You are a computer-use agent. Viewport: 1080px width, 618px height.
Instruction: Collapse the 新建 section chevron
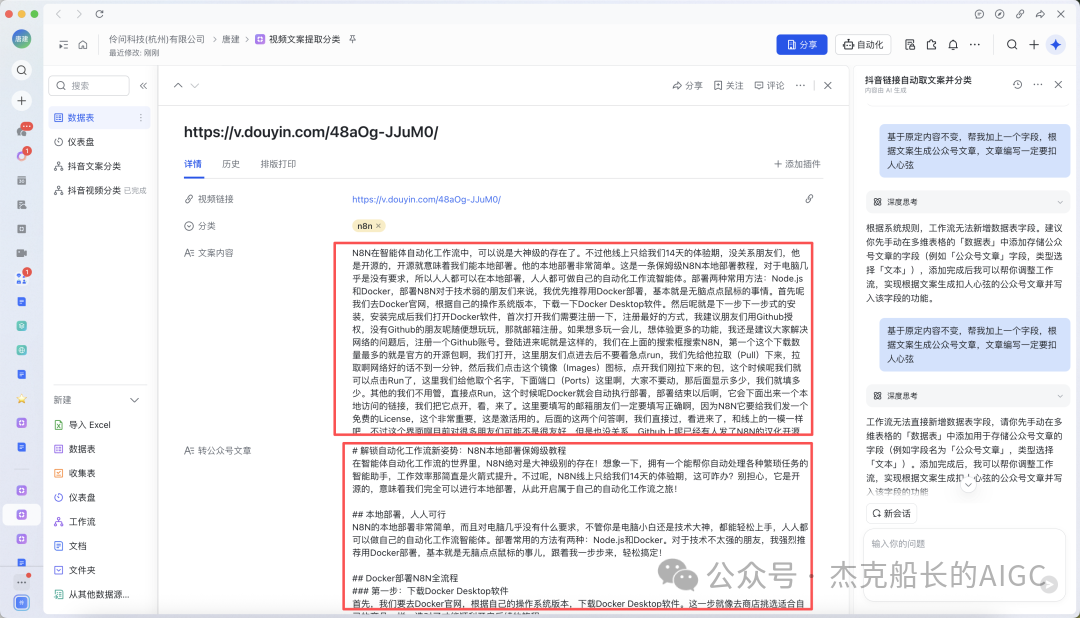134,400
